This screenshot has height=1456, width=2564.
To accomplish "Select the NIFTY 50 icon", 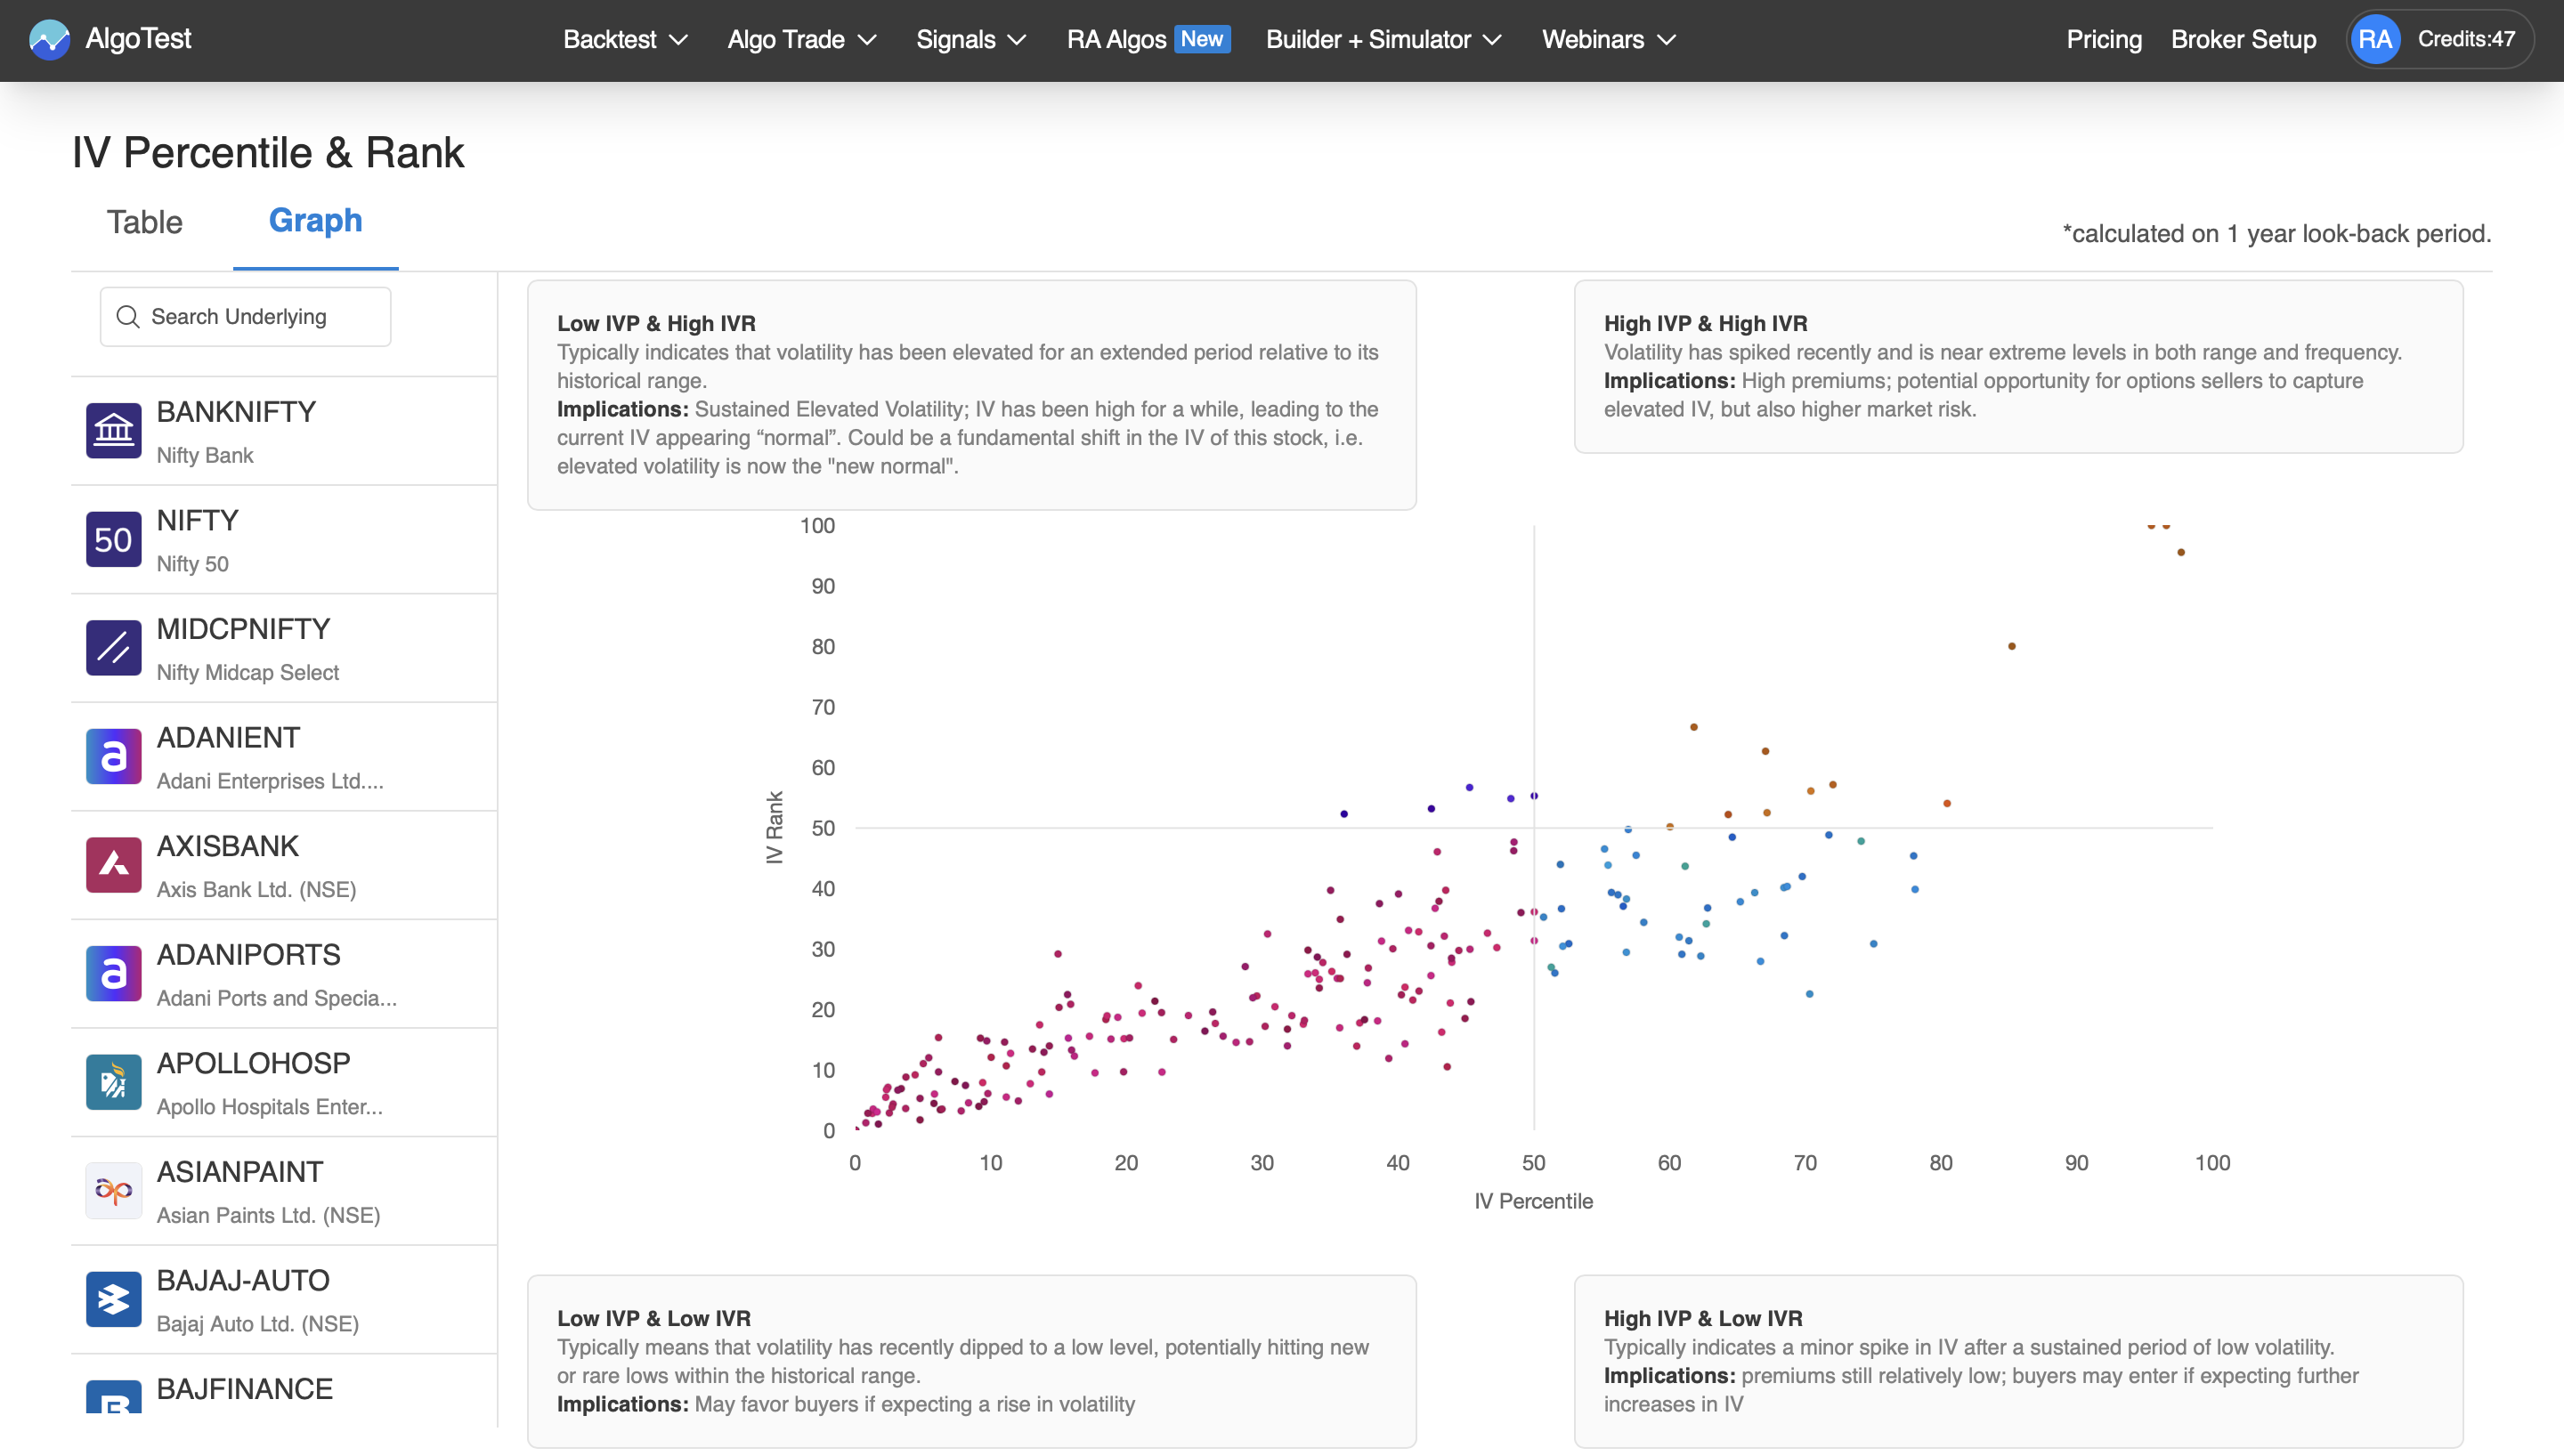I will (113, 540).
